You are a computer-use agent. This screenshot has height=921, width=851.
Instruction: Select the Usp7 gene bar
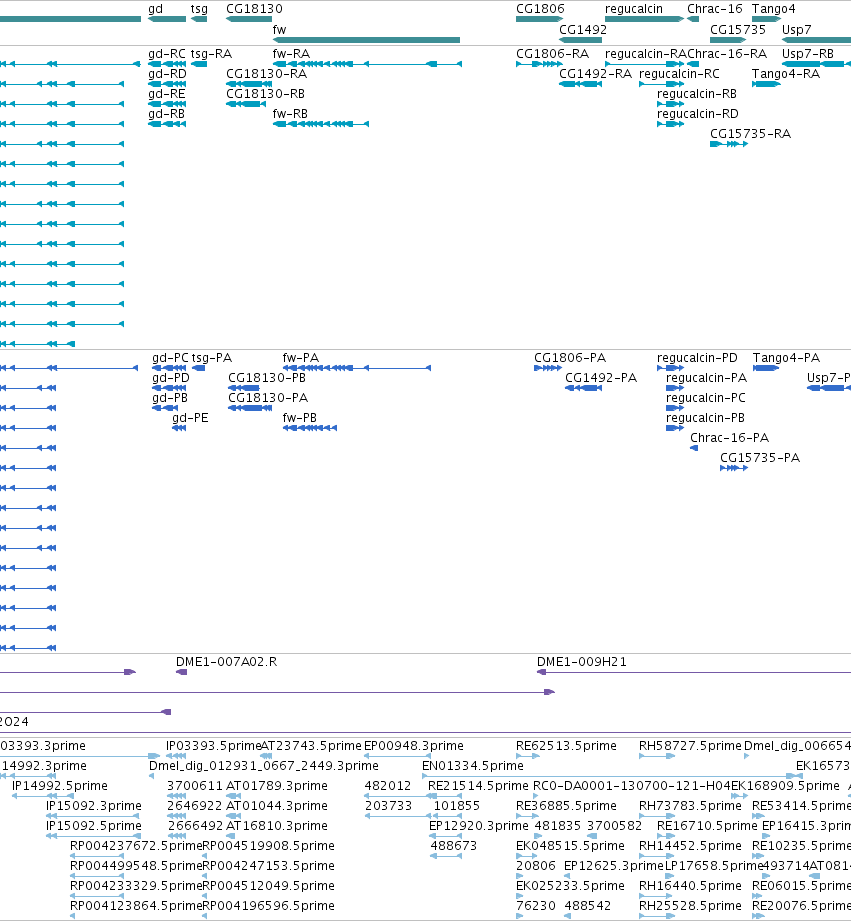[x=816, y=40]
